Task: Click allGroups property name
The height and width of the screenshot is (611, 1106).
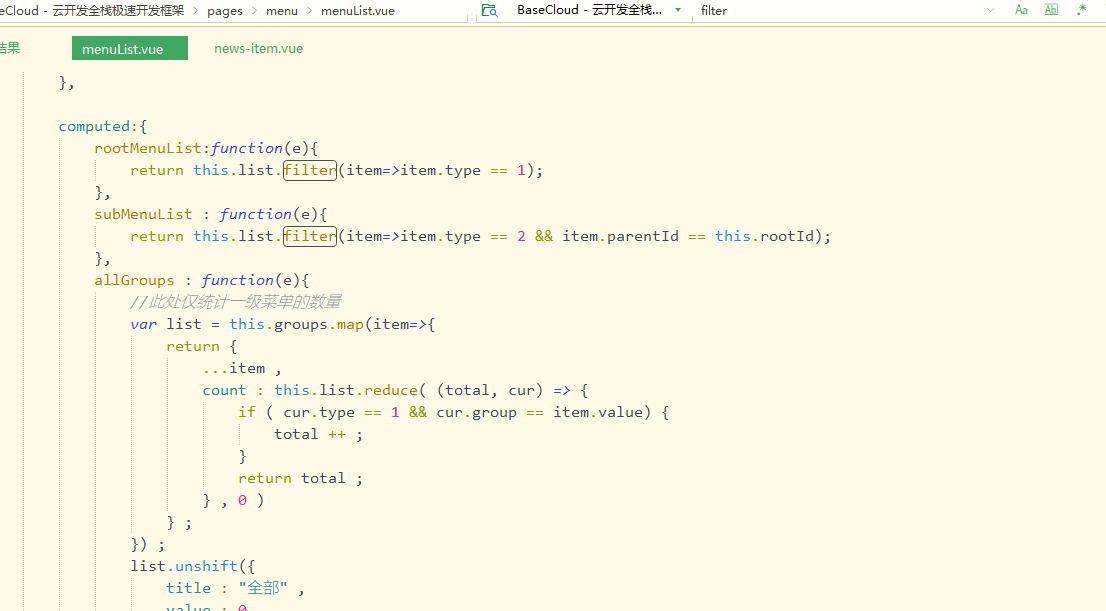Action: coord(134,280)
